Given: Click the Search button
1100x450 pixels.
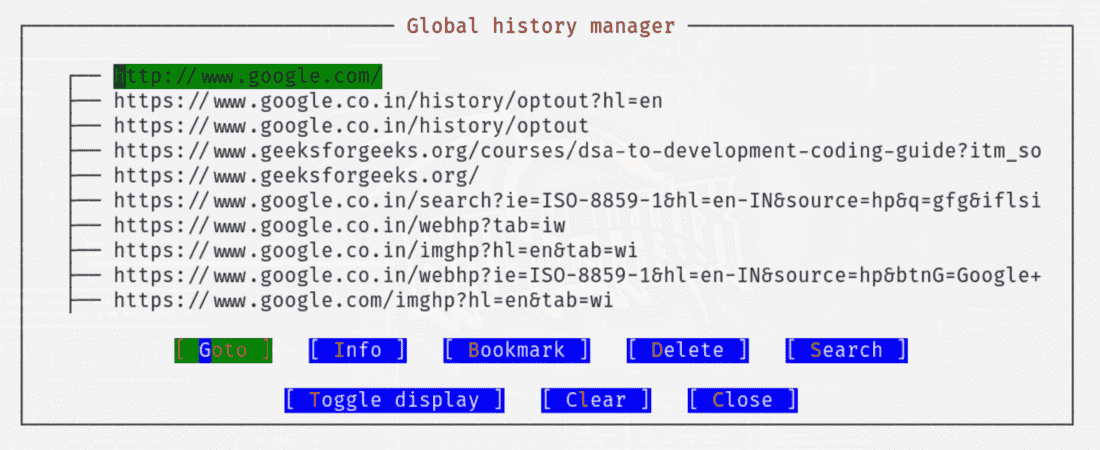Looking at the screenshot, I should click(x=847, y=350).
